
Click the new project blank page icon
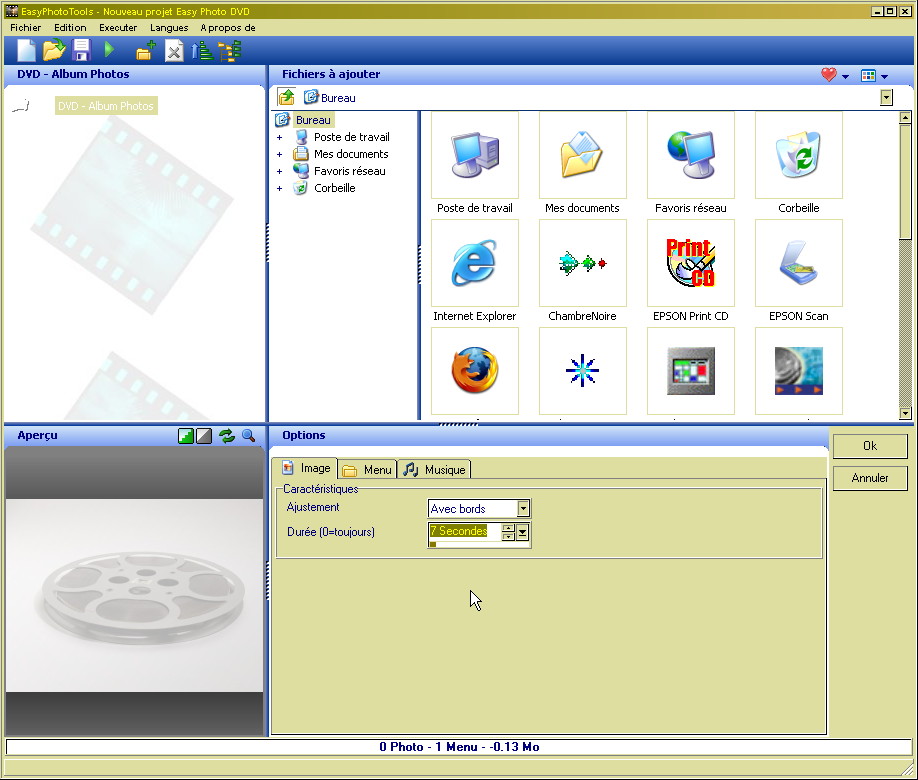(x=26, y=50)
